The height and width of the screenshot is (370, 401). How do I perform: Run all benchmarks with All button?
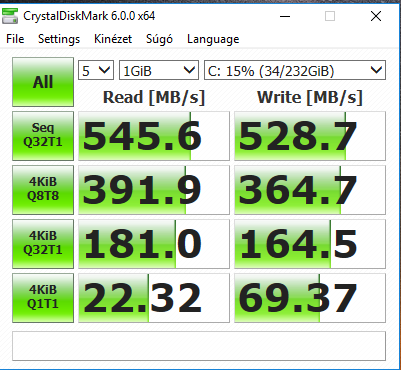click(43, 82)
